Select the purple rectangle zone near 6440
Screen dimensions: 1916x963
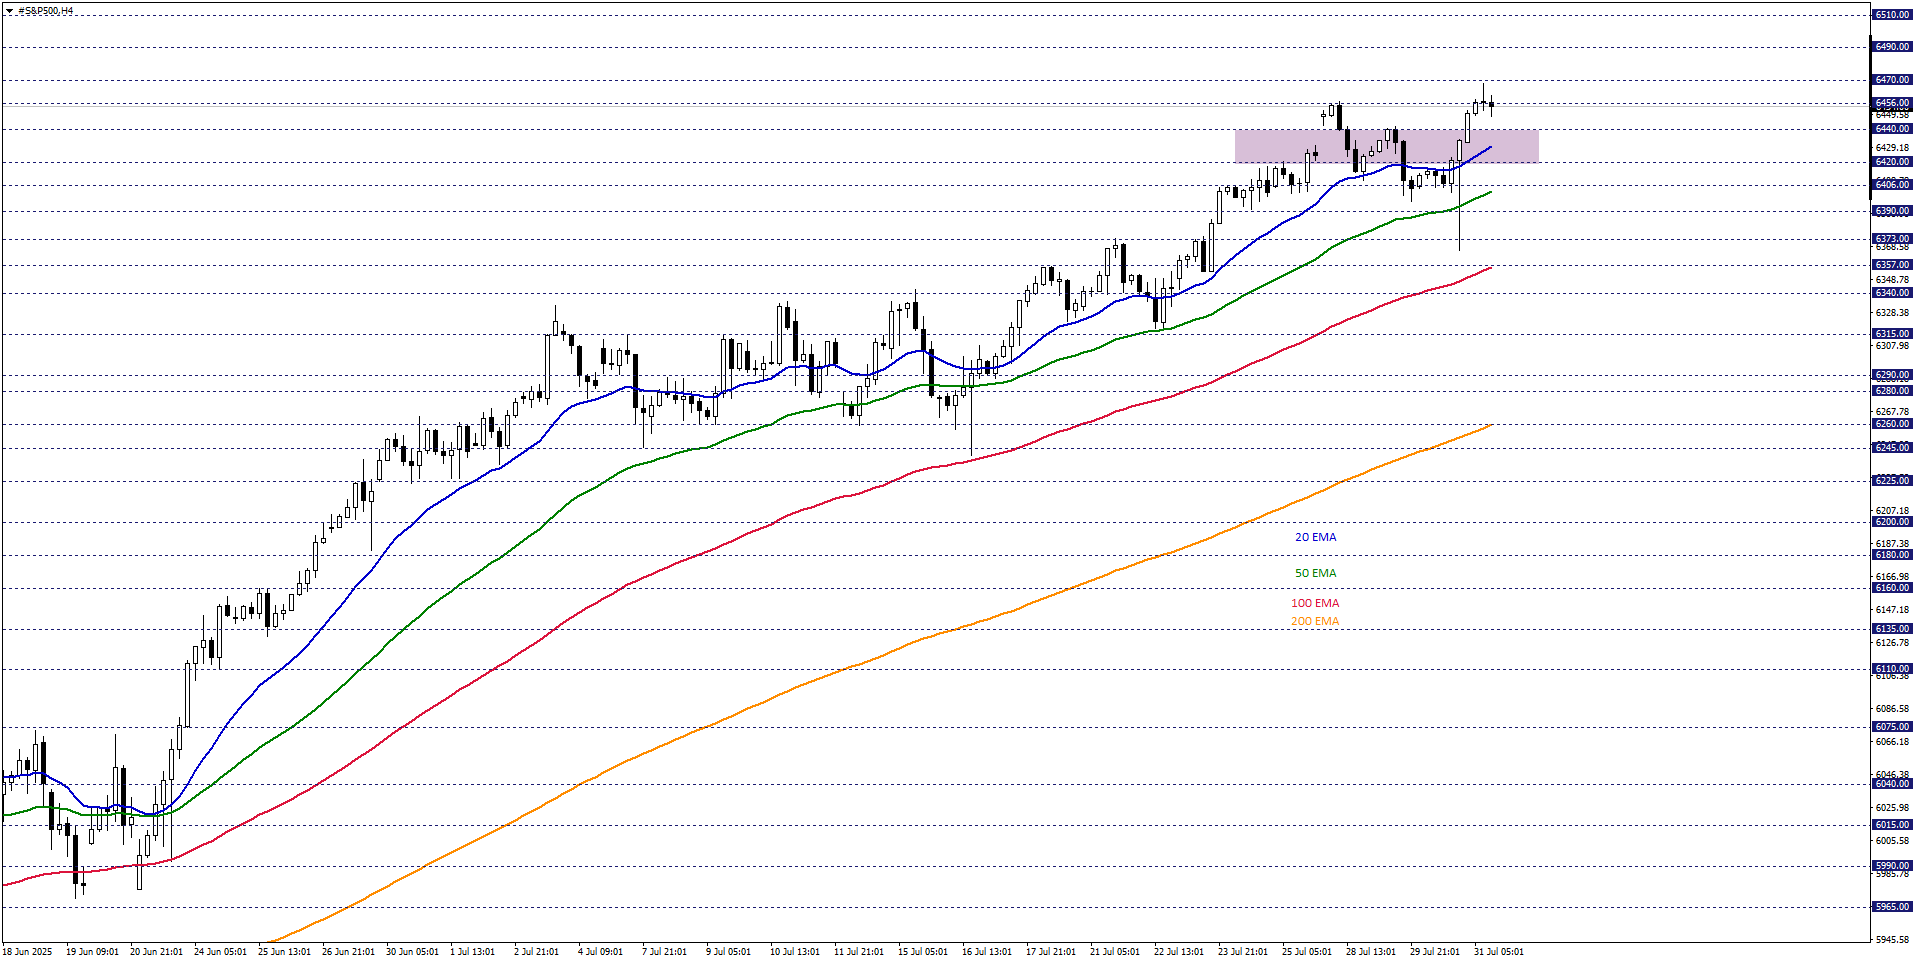[x=1386, y=146]
